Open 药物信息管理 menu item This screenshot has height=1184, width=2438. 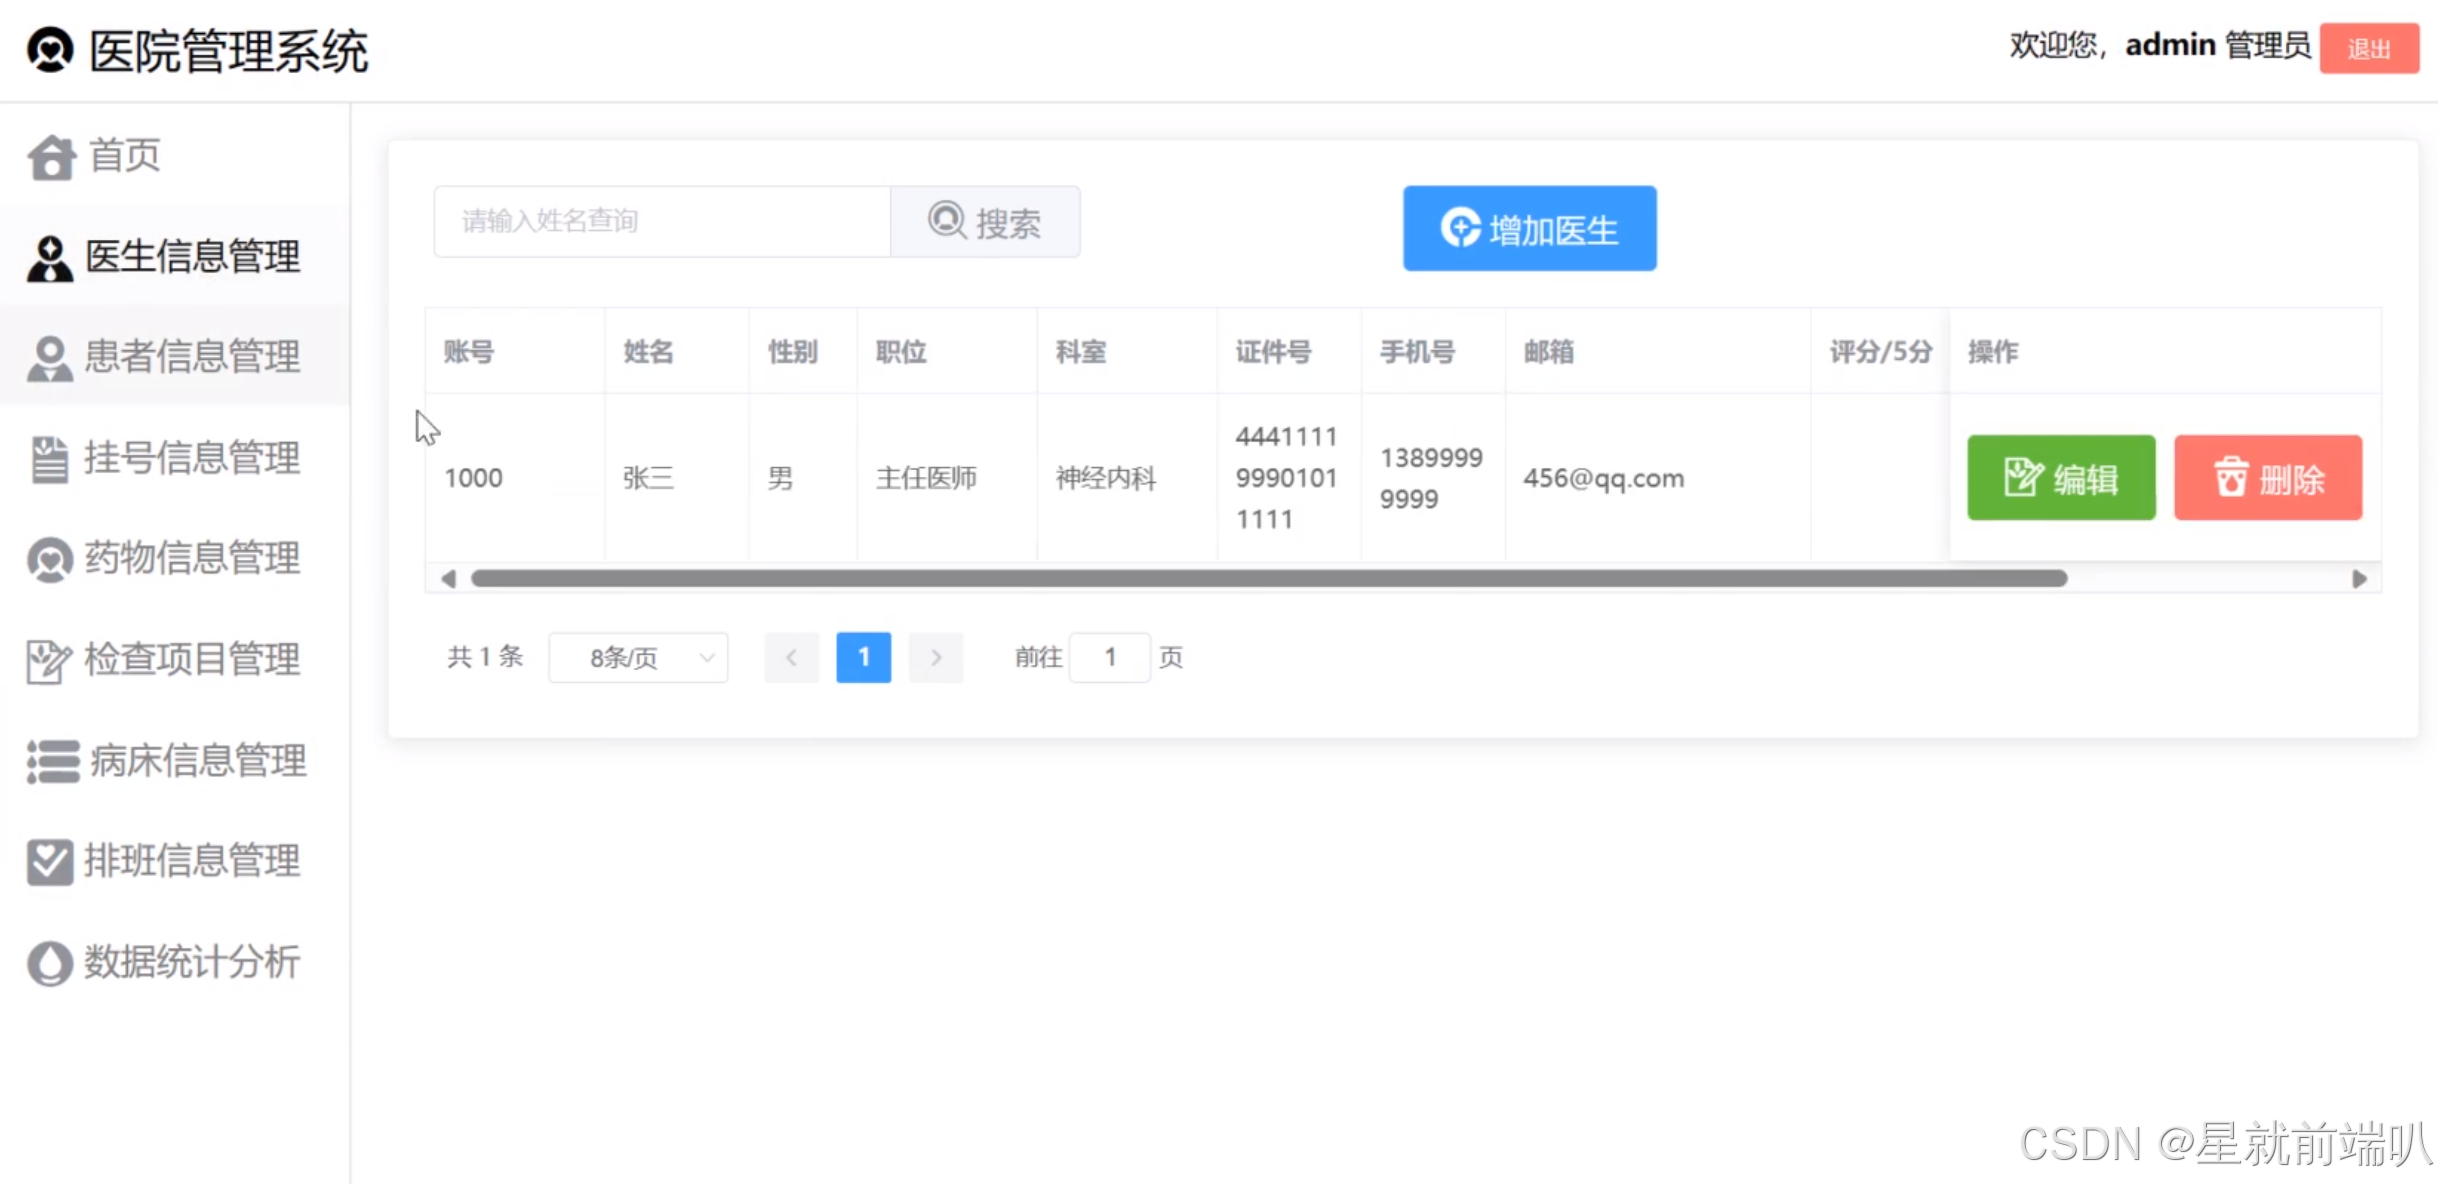point(191,558)
